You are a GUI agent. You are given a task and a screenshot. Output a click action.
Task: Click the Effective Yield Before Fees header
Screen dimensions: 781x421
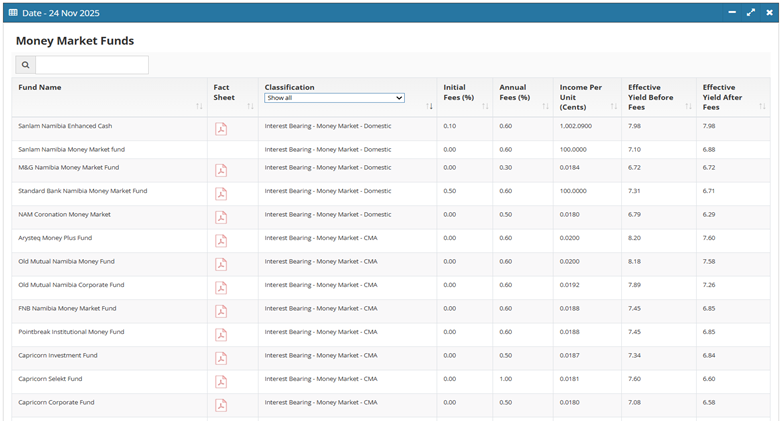click(x=651, y=97)
